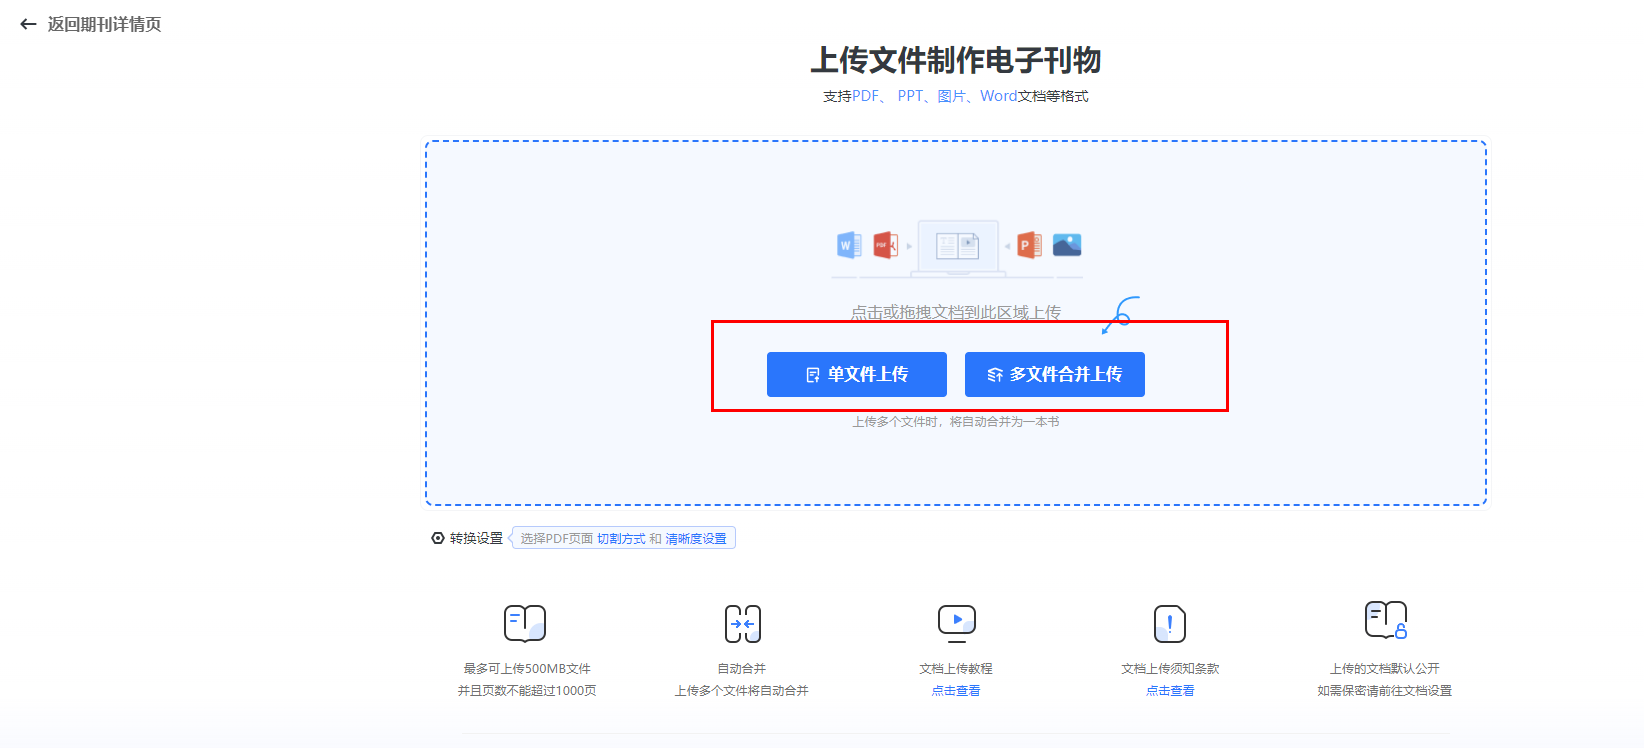
Task: Click 点击查看 under 文档上传教程
Action: coord(956,691)
